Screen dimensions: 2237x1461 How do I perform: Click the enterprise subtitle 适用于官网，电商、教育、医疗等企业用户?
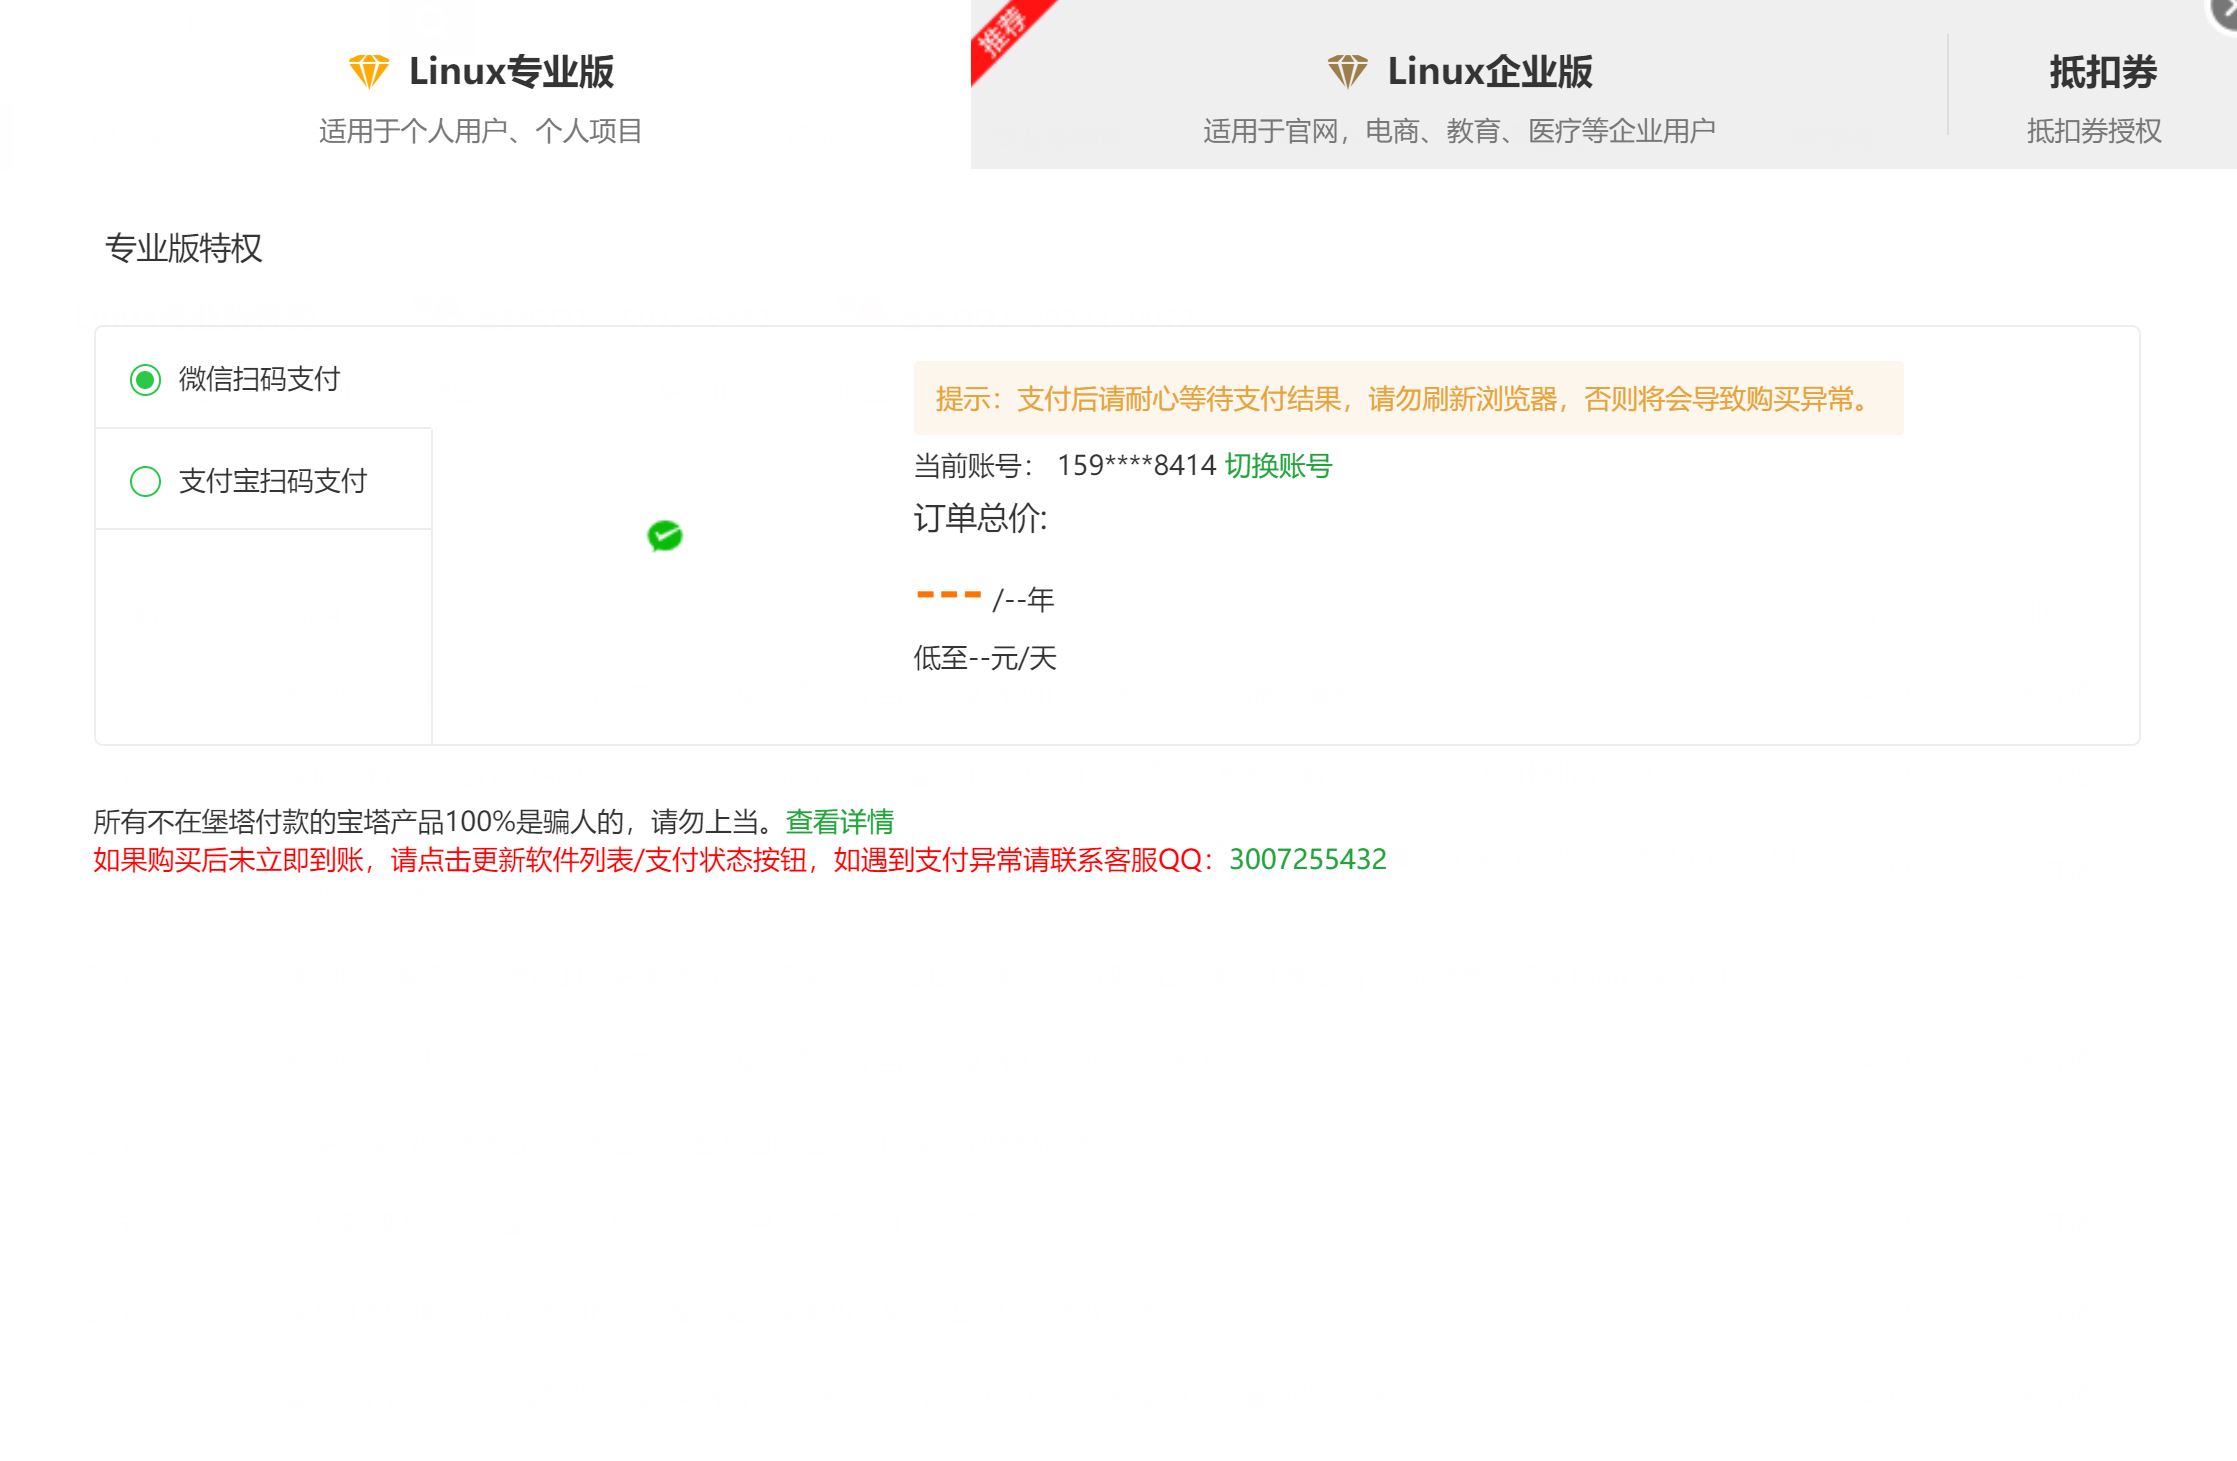tap(1459, 131)
